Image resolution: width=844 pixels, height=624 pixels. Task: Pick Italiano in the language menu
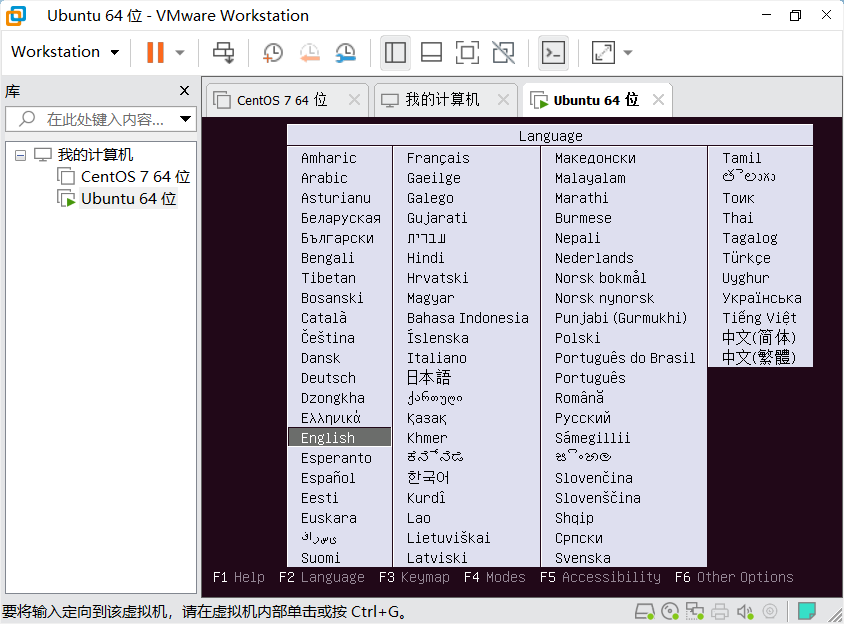click(437, 358)
